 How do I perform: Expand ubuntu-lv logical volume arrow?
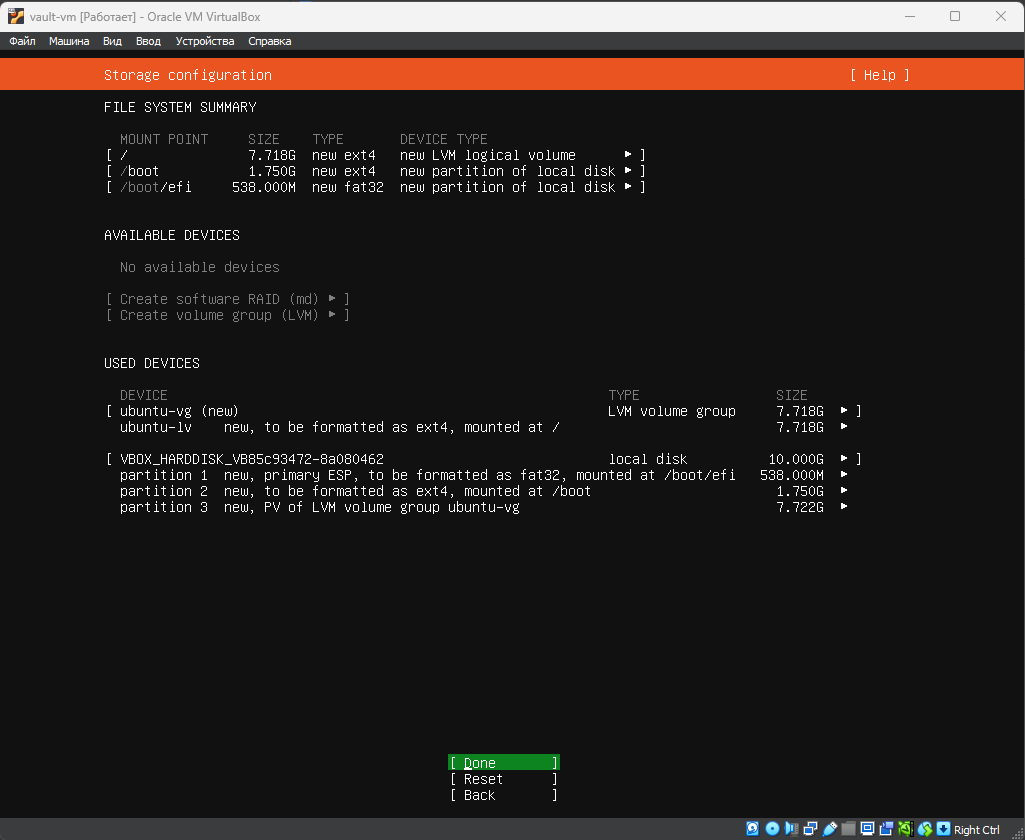coord(844,426)
